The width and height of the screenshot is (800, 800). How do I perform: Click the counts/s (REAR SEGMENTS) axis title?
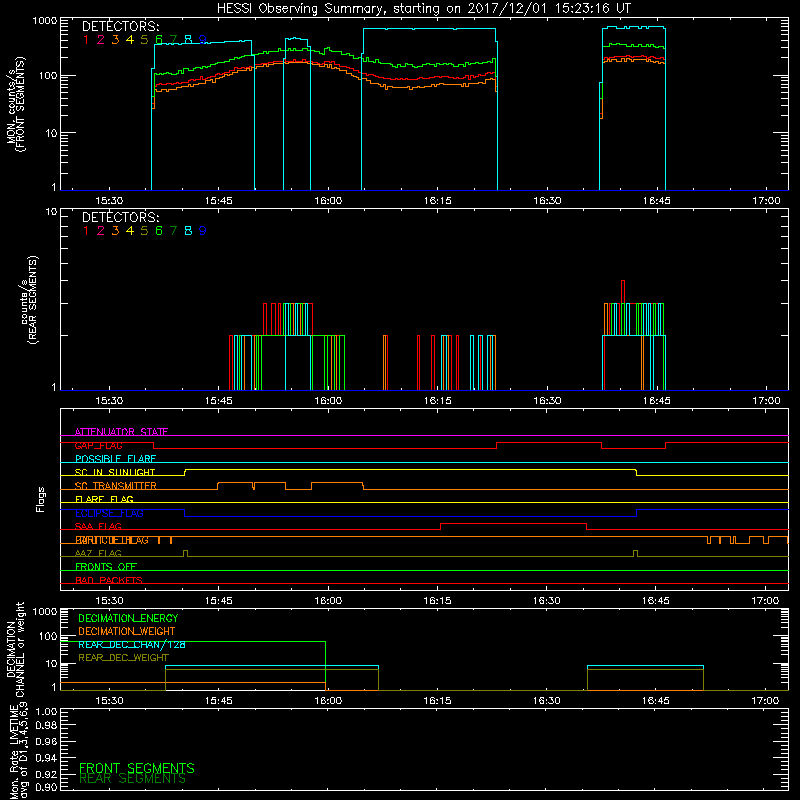coord(29,300)
